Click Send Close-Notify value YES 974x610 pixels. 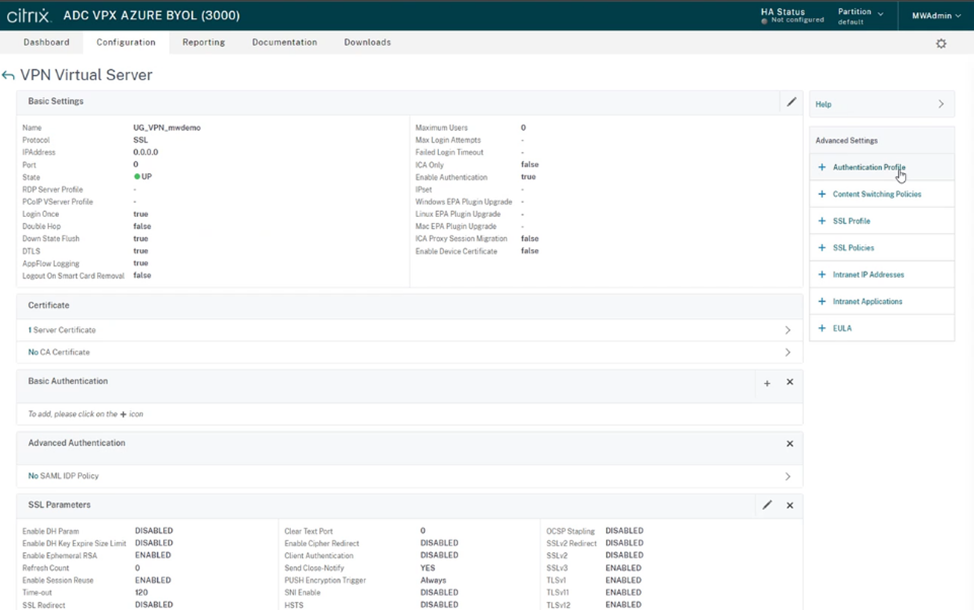coord(427,568)
